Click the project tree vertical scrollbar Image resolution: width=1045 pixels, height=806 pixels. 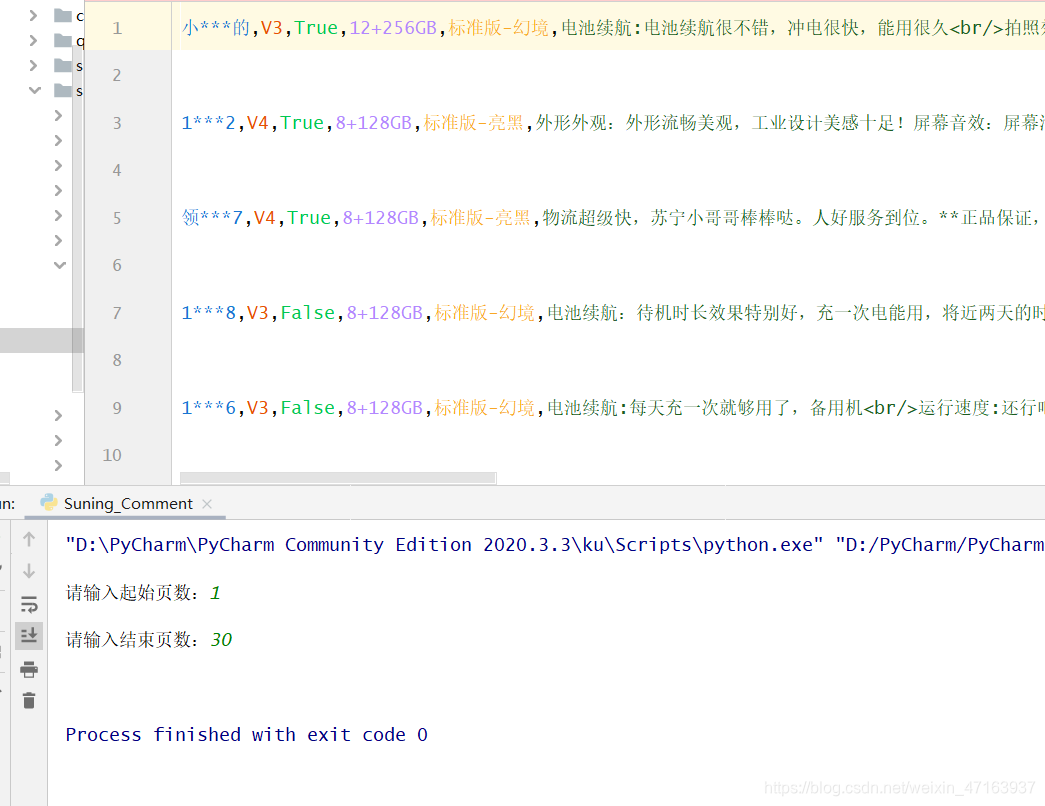point(77,220)
